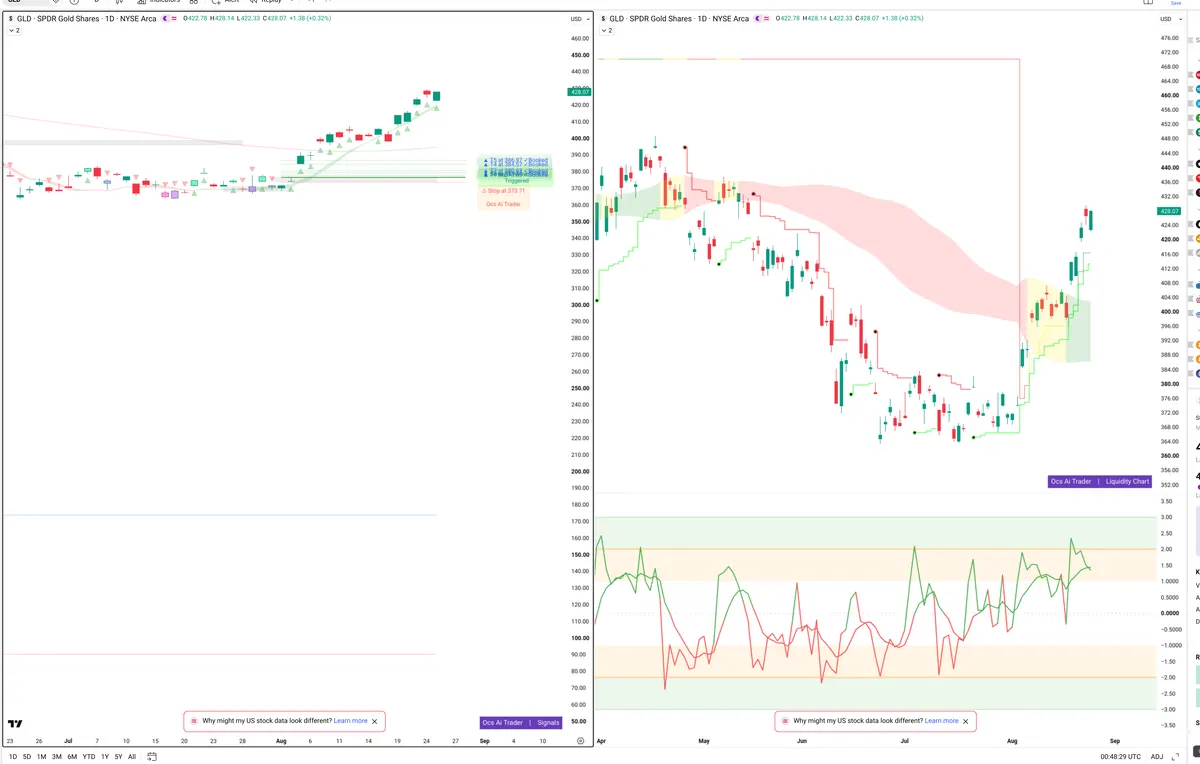
Task: Select the 5D time range
Action: [27, 757]
